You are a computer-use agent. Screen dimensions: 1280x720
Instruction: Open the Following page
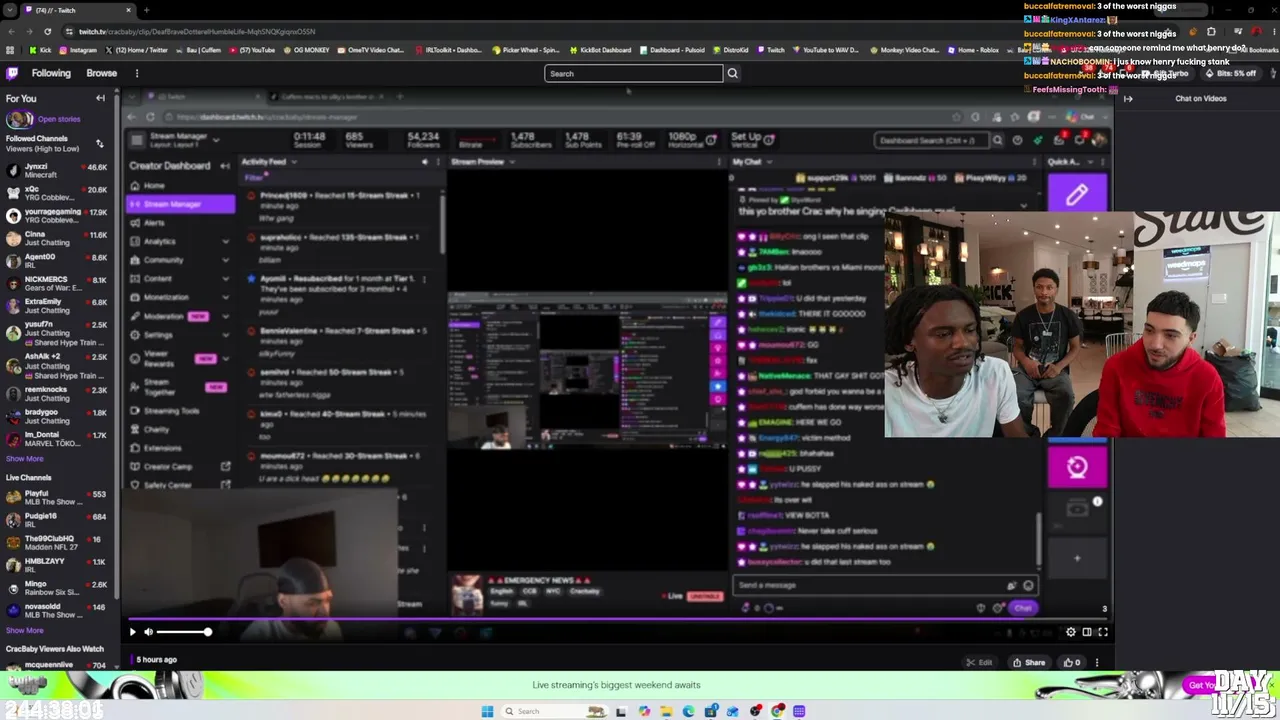pos(51,73)
